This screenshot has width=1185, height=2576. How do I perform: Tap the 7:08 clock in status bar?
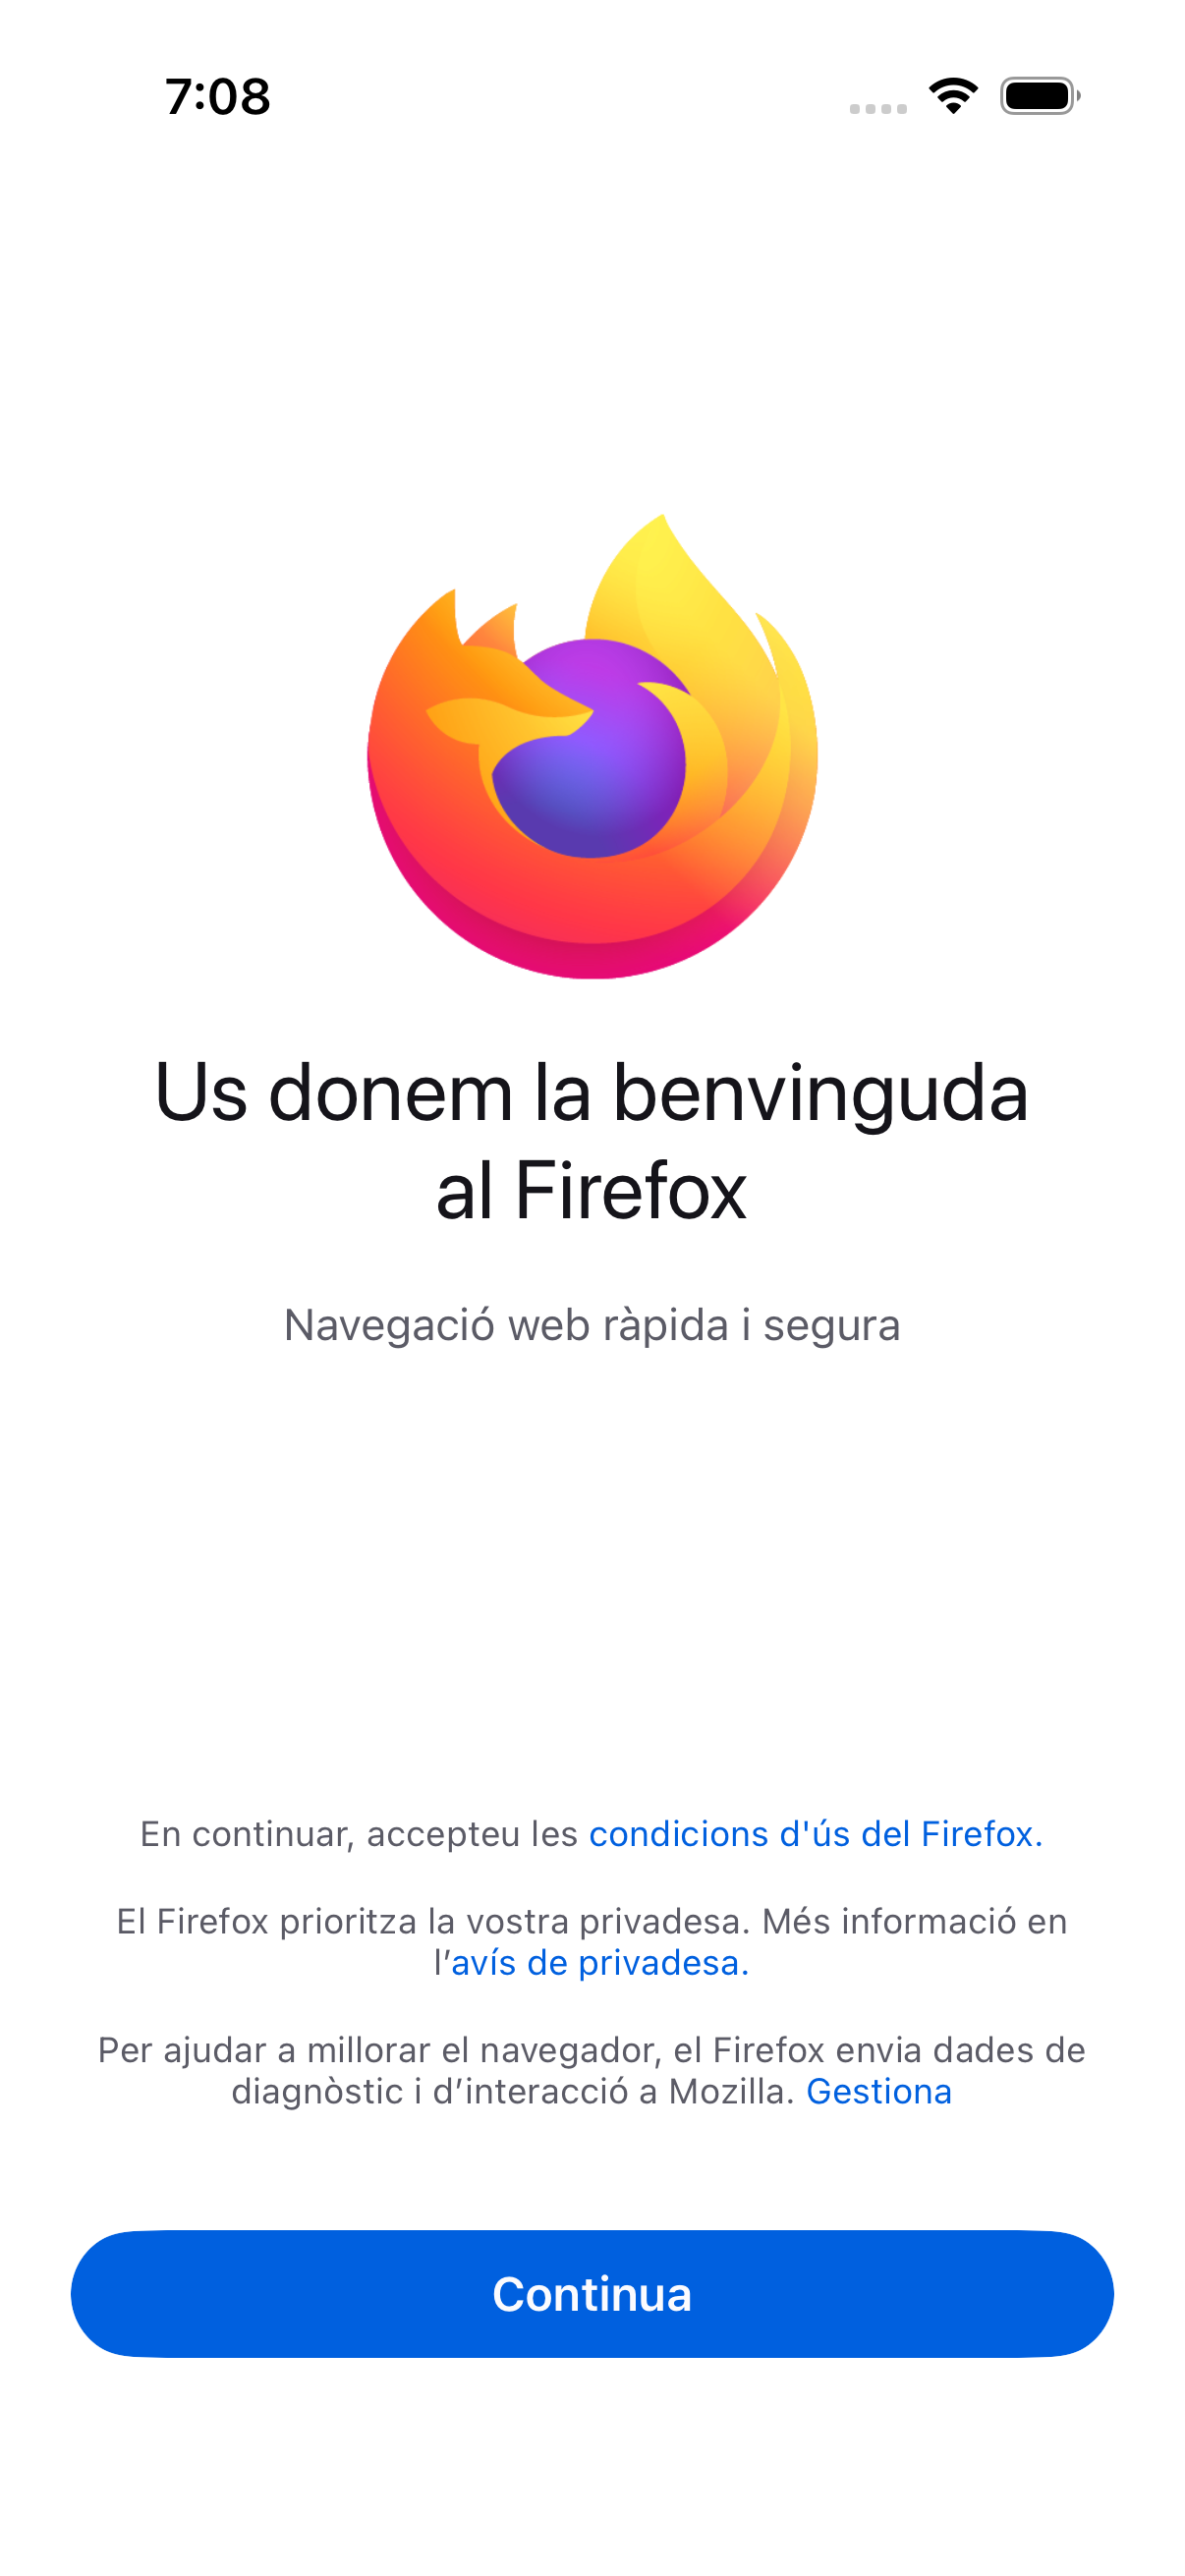(x=218, y=97)
